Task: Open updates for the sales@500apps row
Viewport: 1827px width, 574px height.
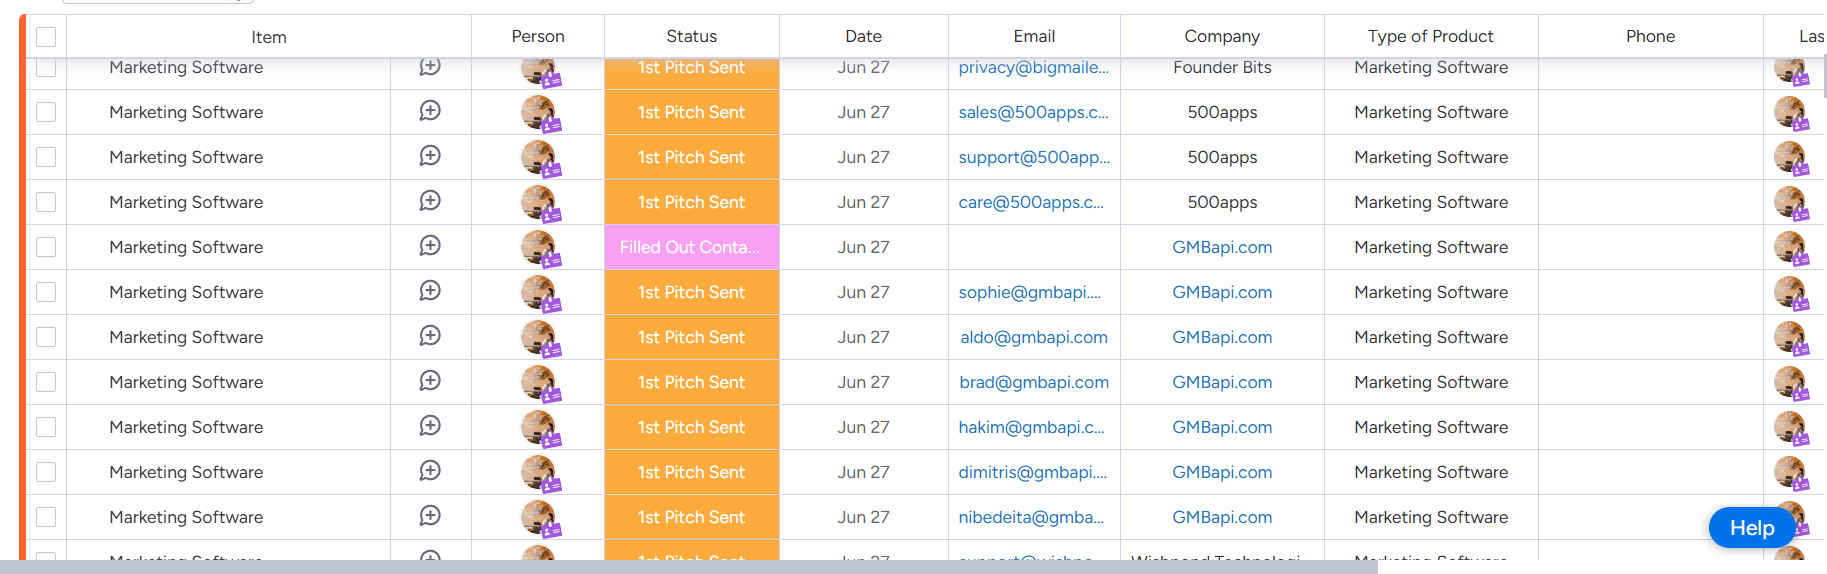Action: [430, 111]
